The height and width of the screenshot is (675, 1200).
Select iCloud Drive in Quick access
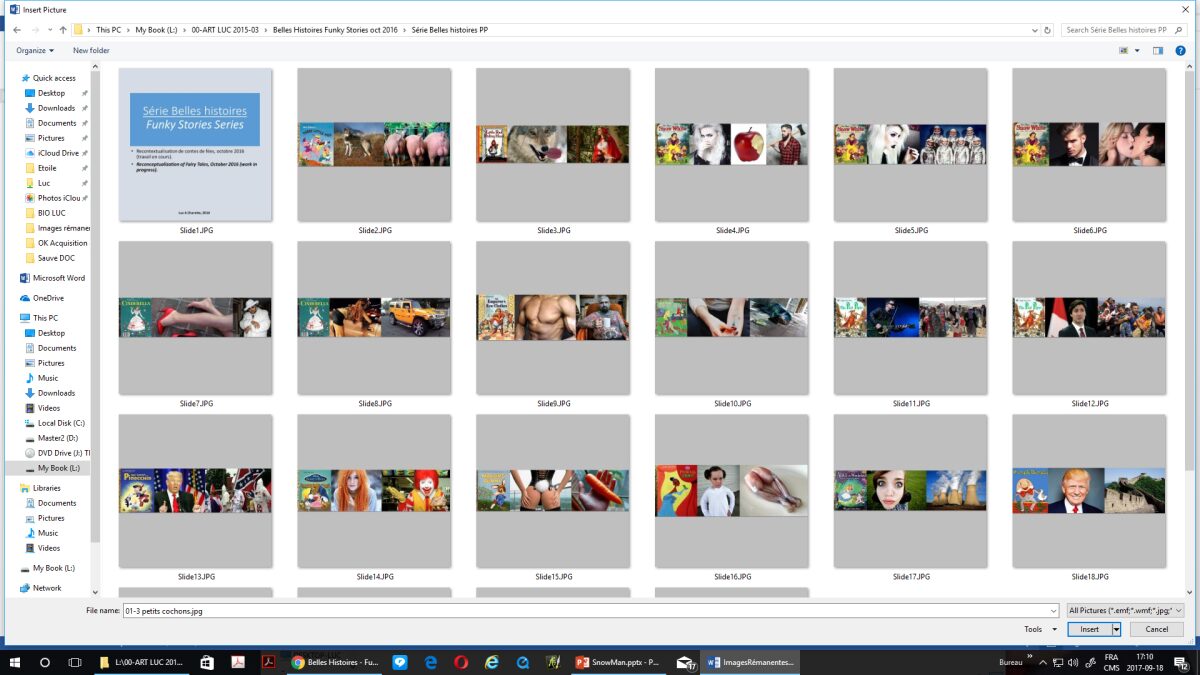[57, 153]
